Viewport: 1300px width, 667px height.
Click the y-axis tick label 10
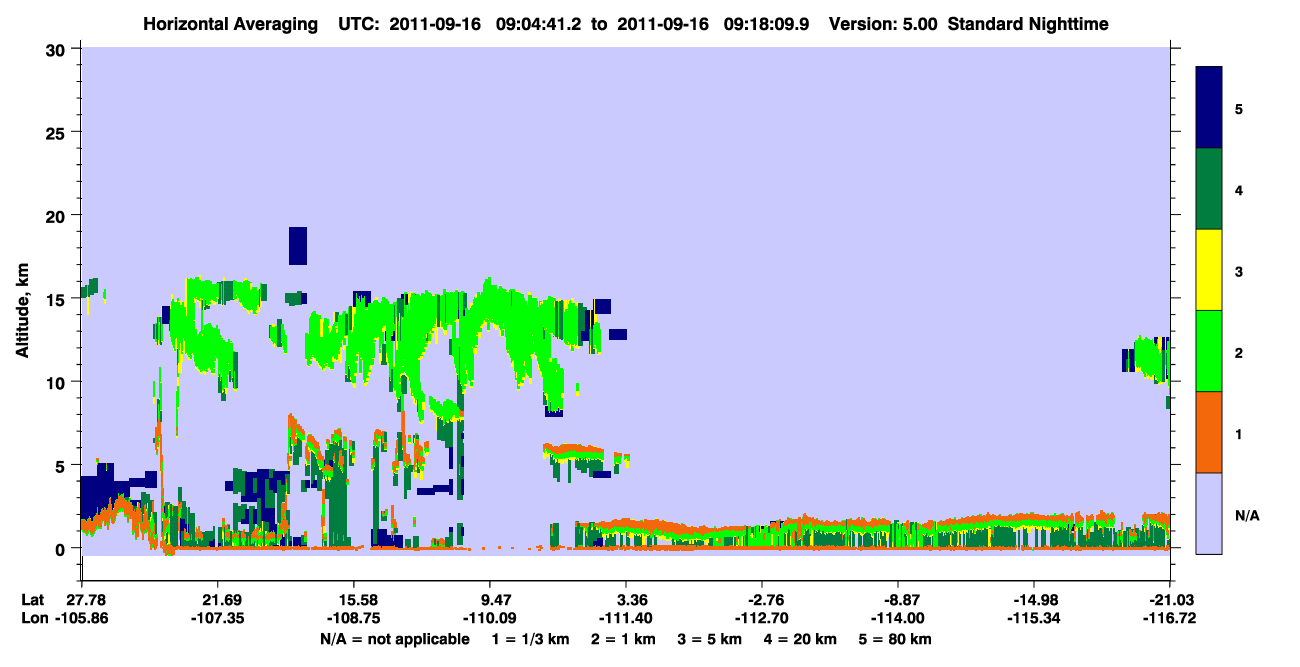58,382
